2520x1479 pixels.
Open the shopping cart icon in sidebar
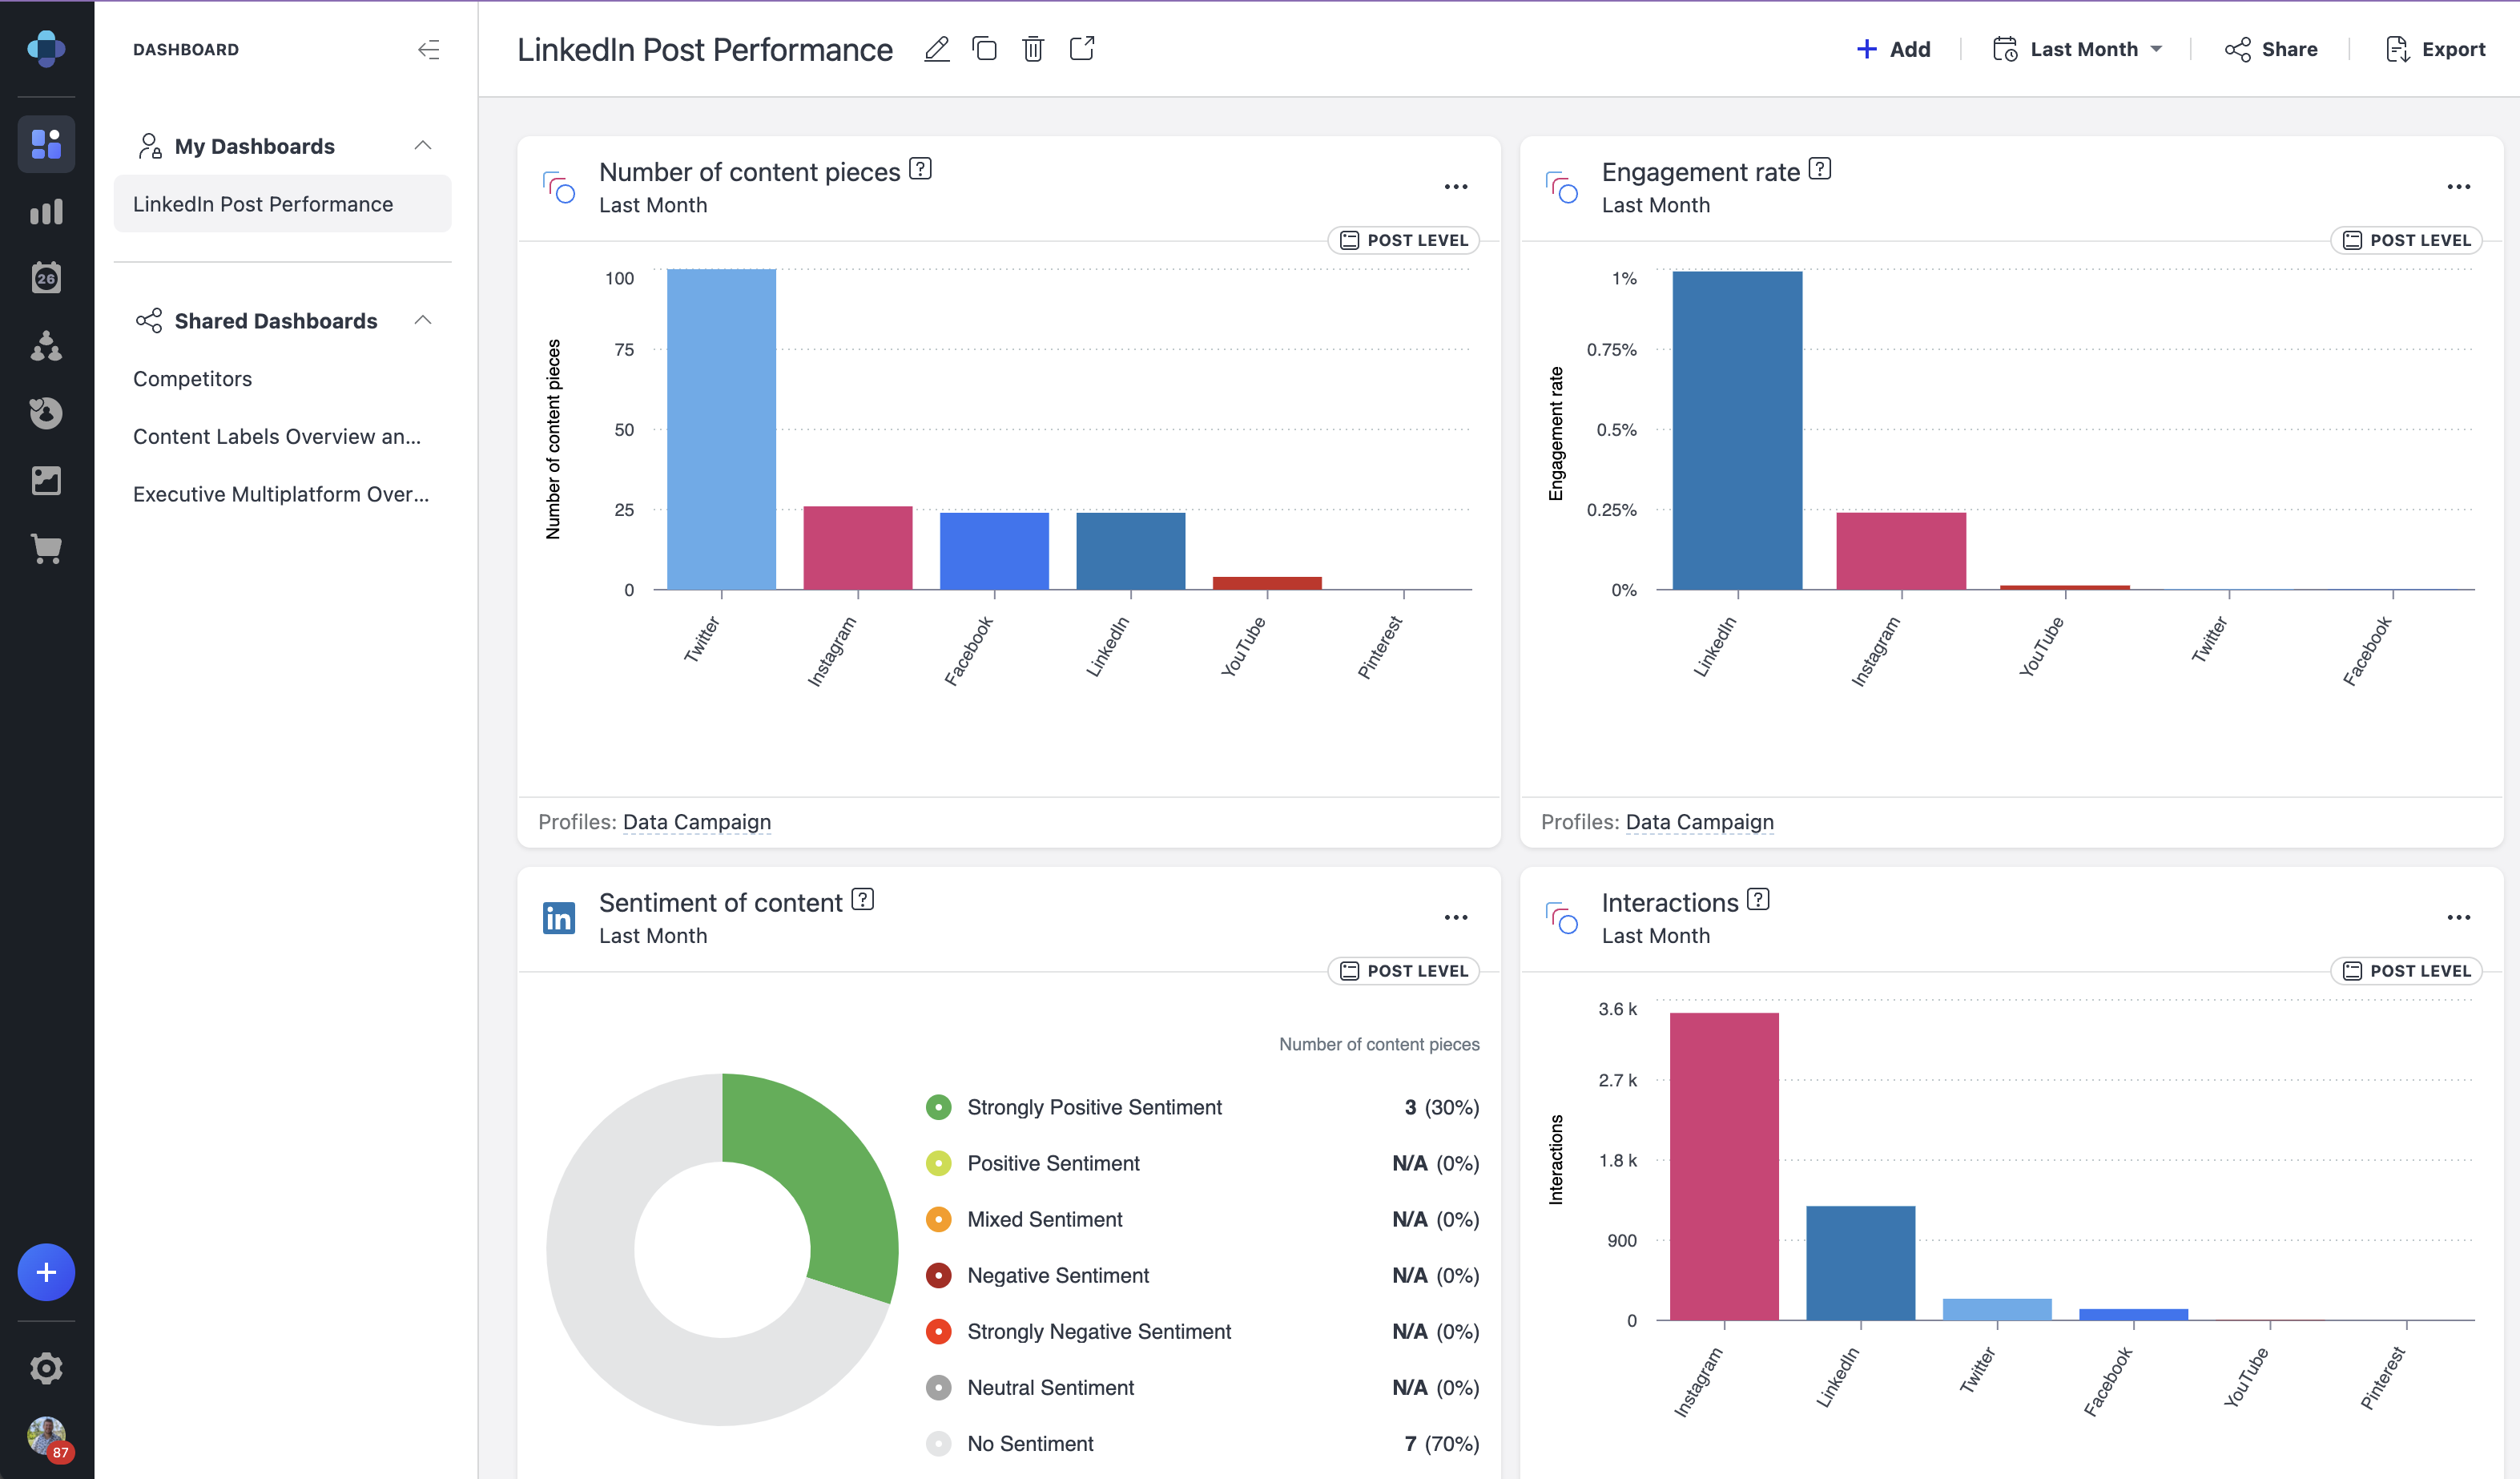click(46, 548)
